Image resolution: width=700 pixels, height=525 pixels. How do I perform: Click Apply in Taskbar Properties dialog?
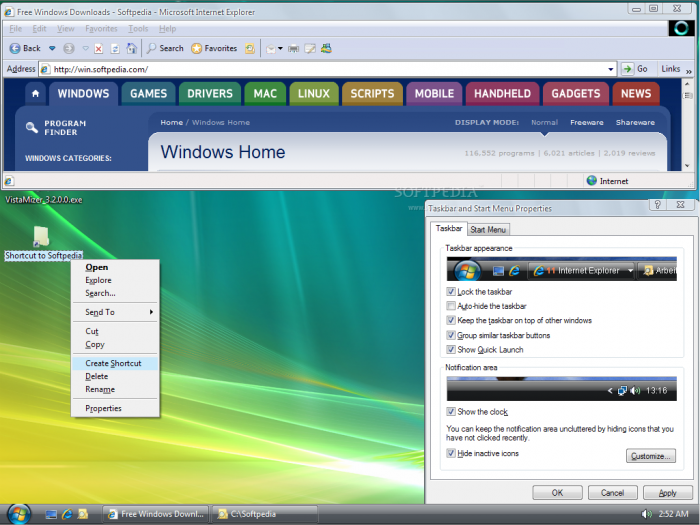coord(667,492)
